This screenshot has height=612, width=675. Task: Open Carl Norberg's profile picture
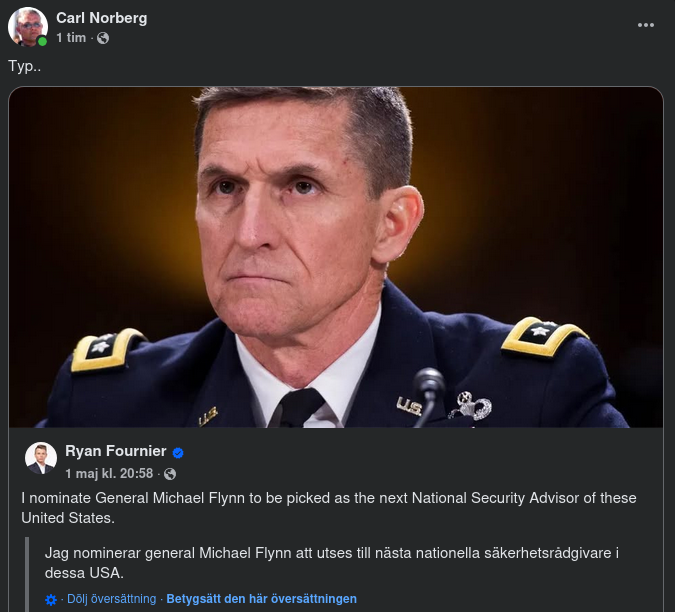[x=27, y=27]
